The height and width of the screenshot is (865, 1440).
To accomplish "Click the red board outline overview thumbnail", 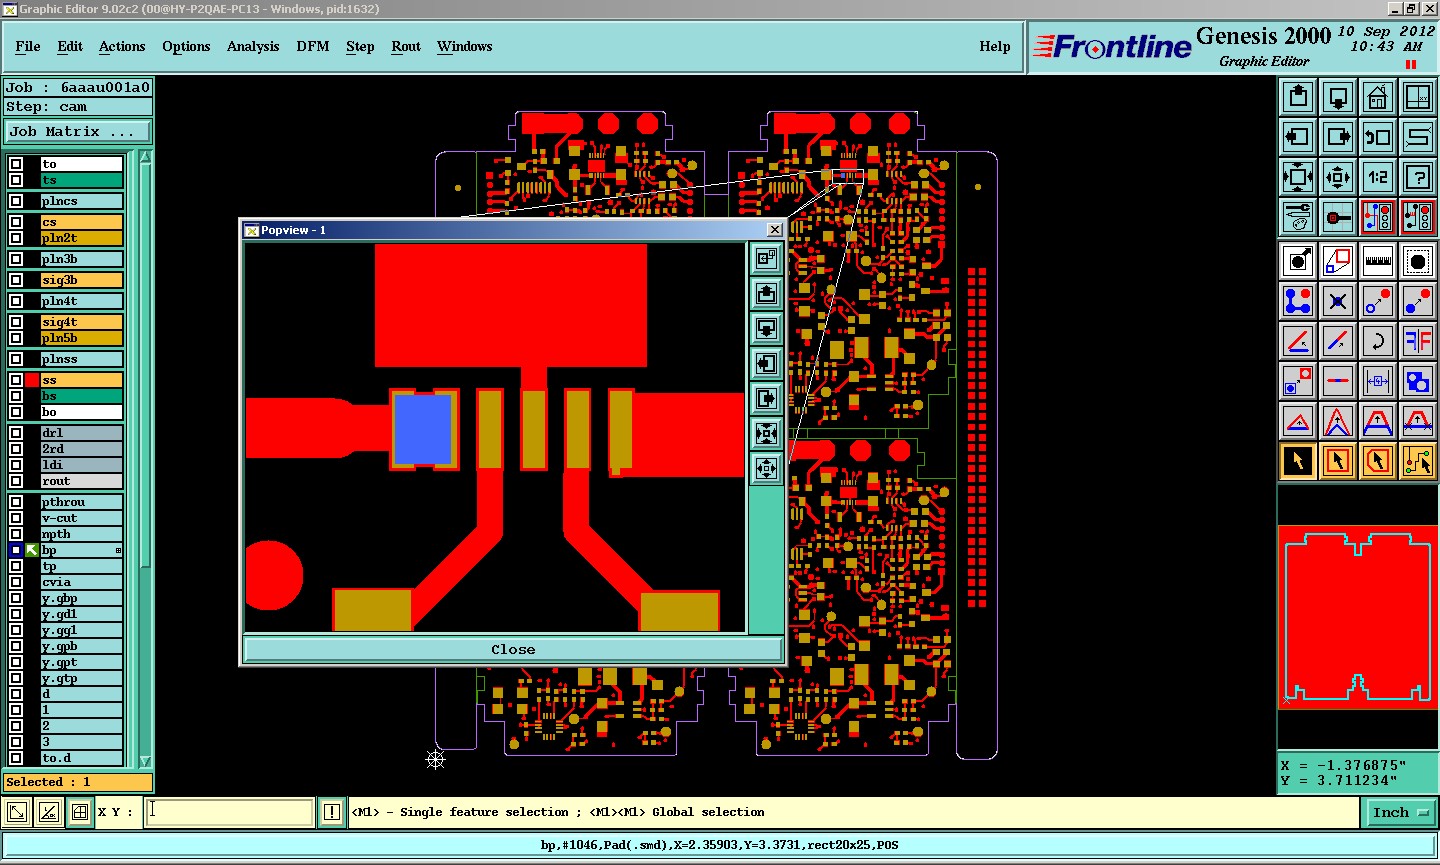I will (1357, 617).
